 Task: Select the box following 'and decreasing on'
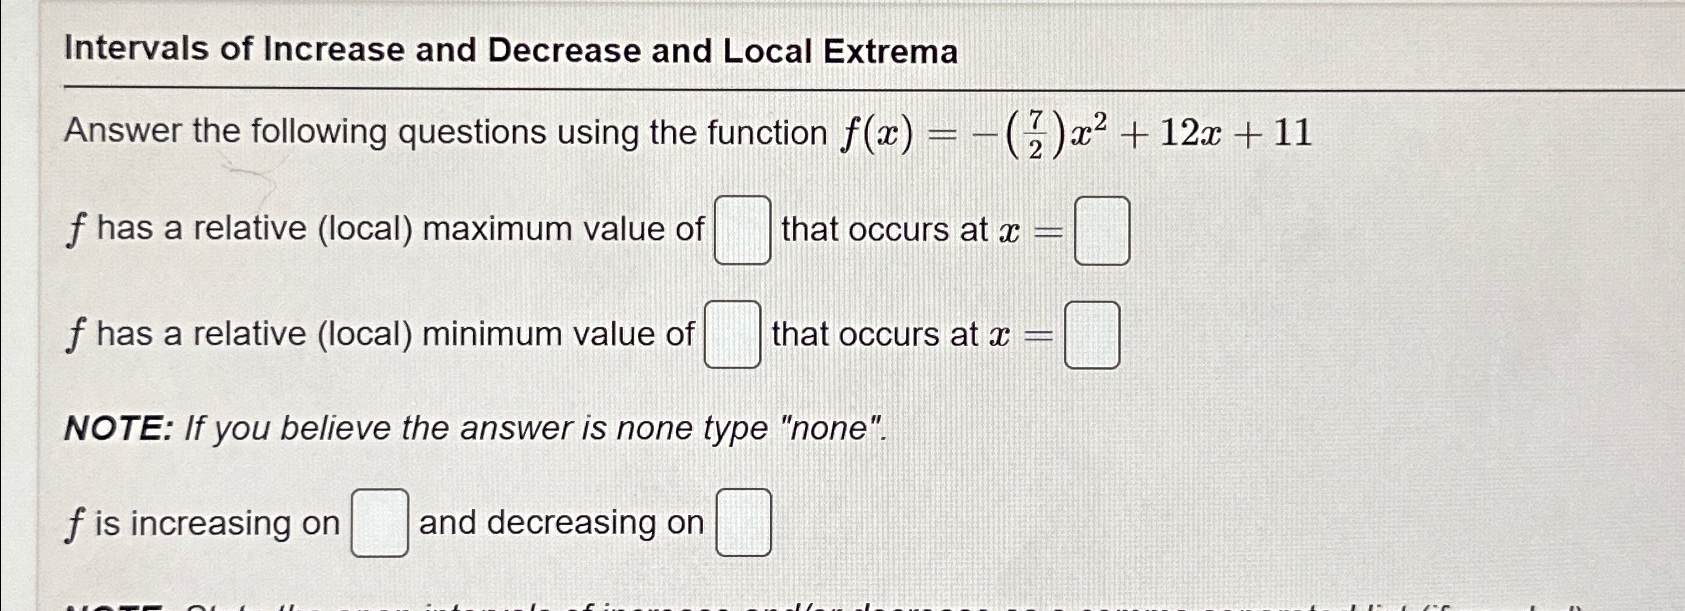(744, 520)
